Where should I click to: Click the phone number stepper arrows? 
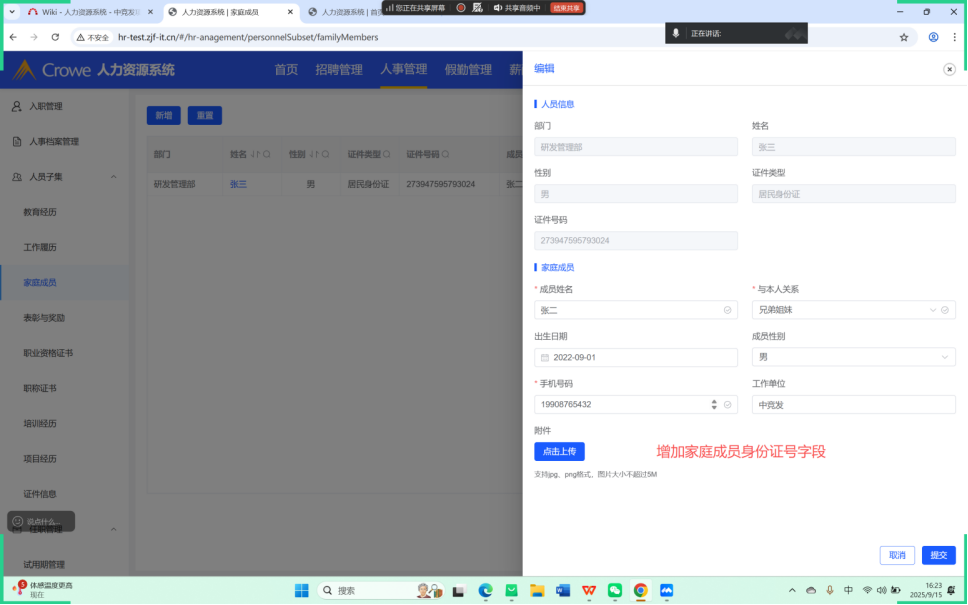click(x=714, y=405)
